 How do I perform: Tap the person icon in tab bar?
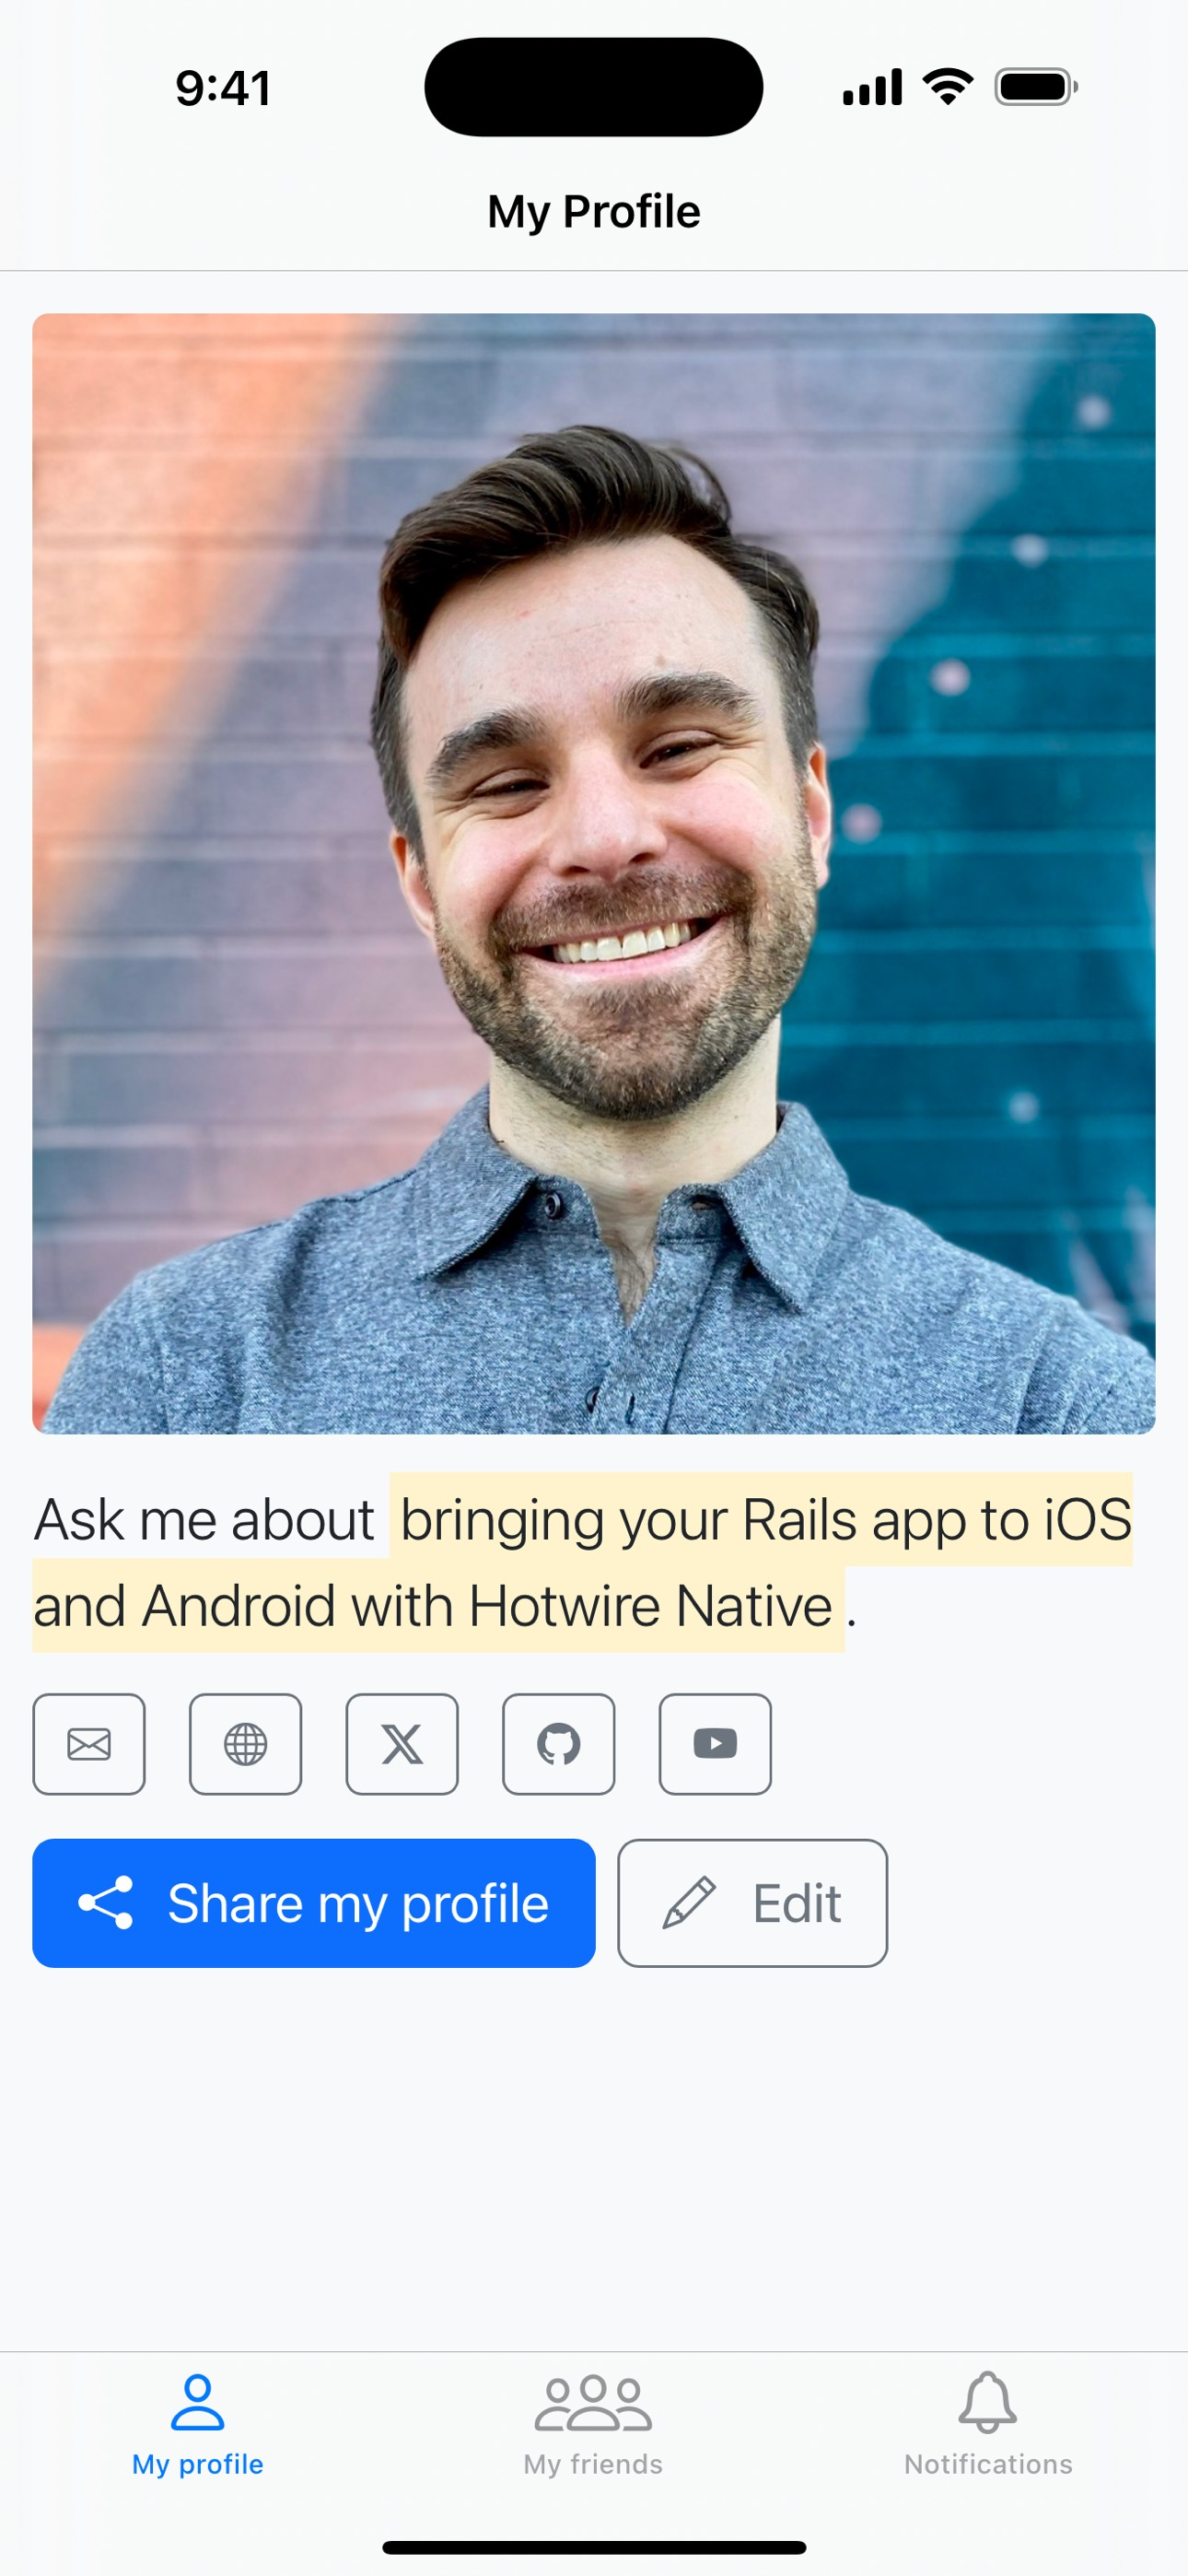pyautogui.click(x=198, y=2403)
